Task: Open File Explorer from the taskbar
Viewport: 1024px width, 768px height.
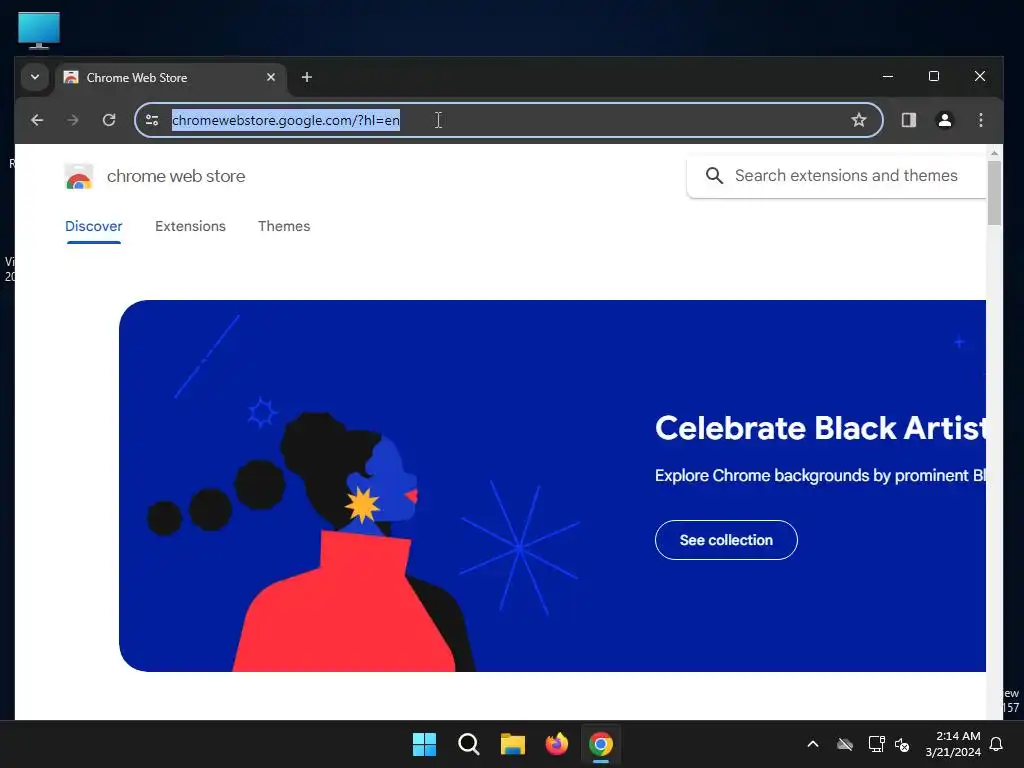Action: tap(513, 744)
